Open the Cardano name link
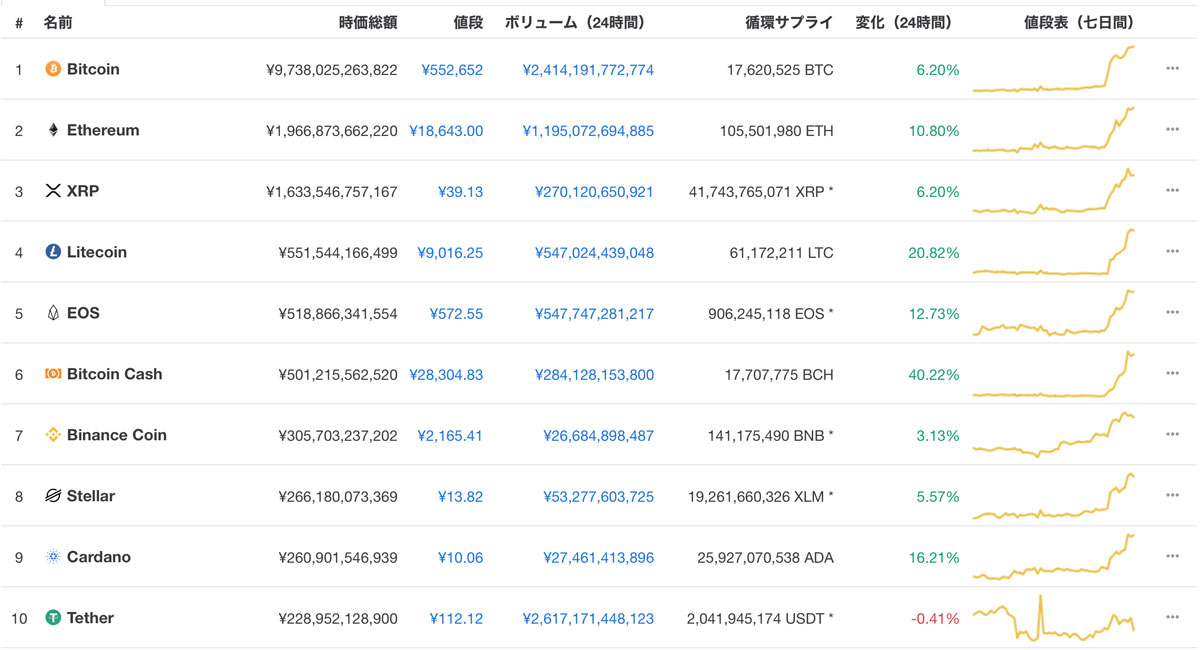 point(99,557)
